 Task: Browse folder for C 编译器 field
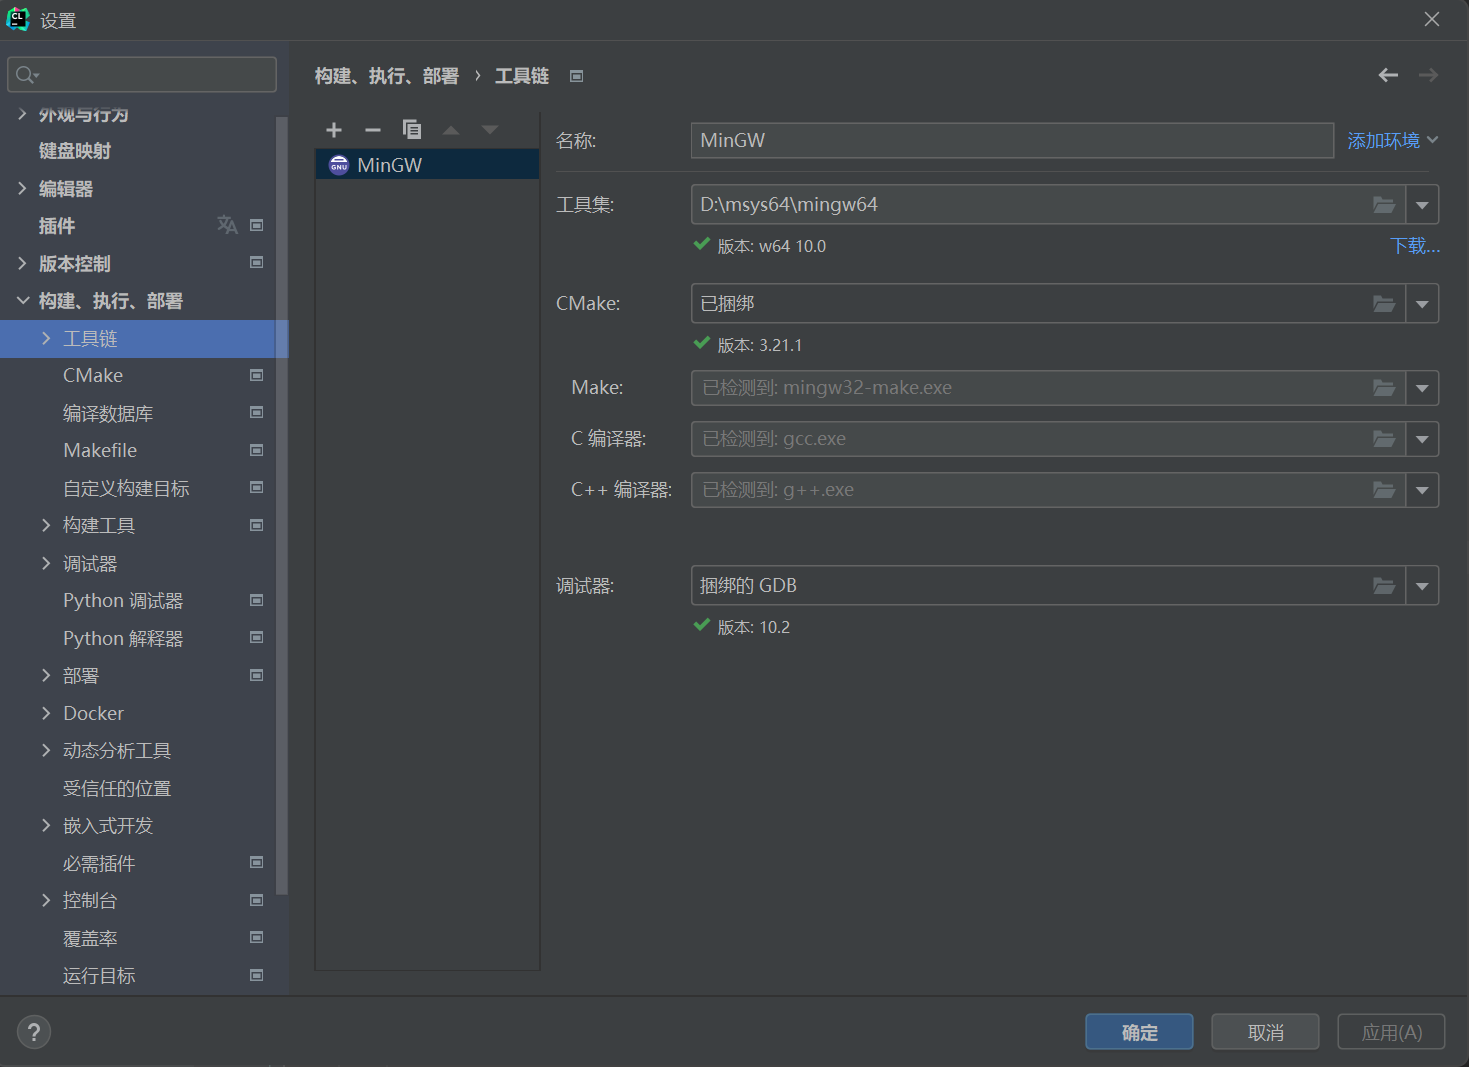[x=1384, y=439]
